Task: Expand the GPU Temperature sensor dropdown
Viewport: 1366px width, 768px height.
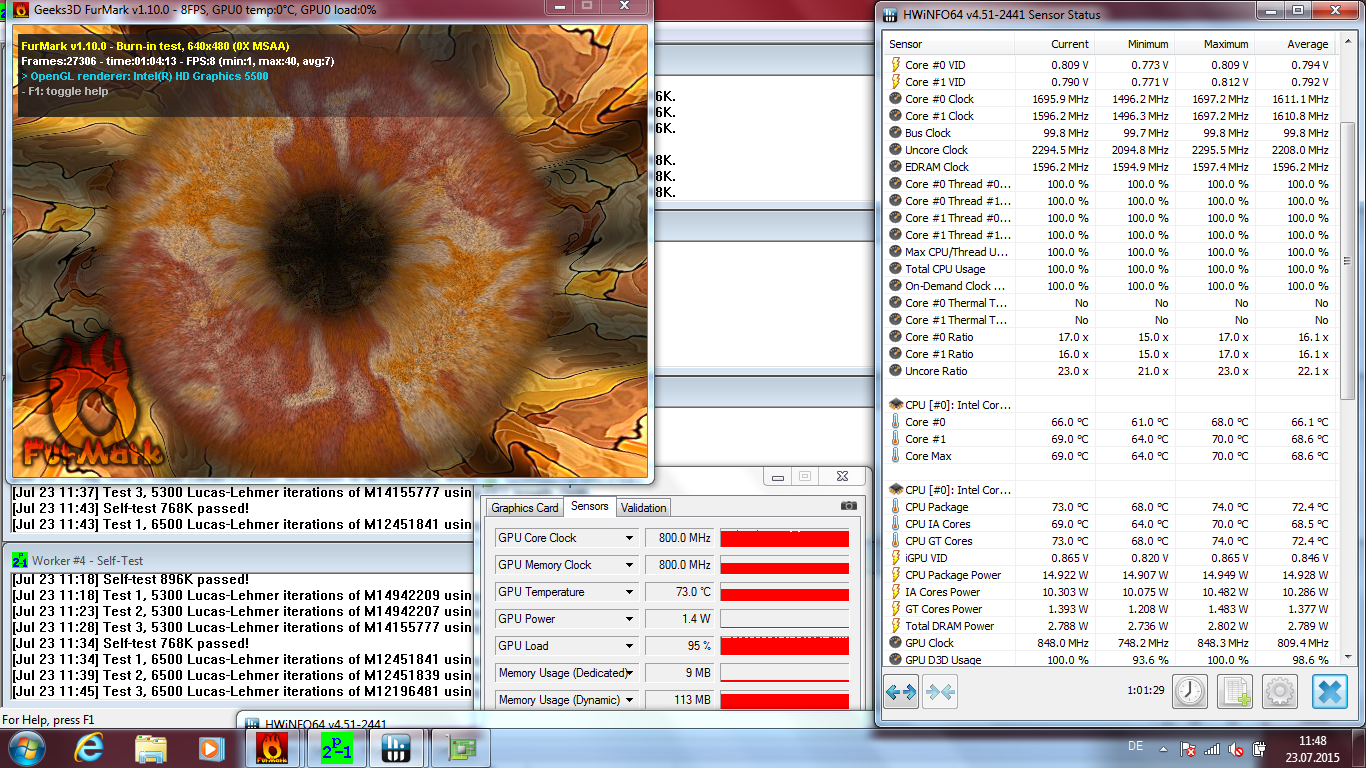Action: [629, 592]
